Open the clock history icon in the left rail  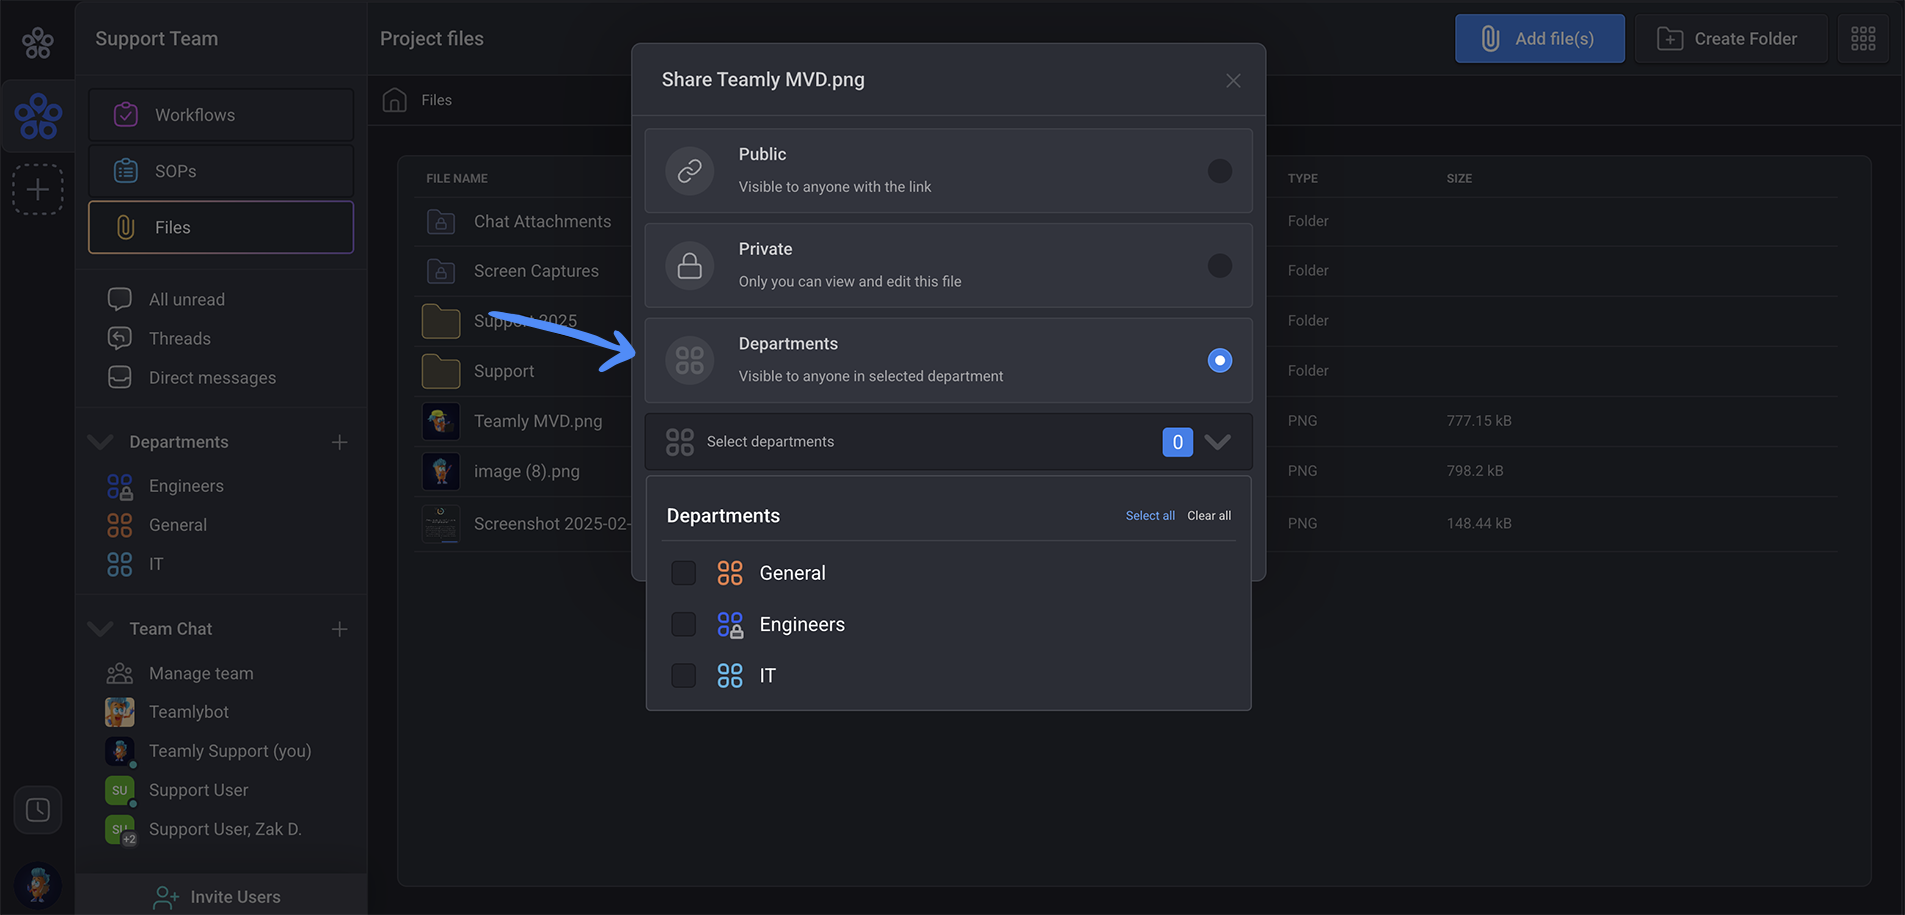(38, 809)
